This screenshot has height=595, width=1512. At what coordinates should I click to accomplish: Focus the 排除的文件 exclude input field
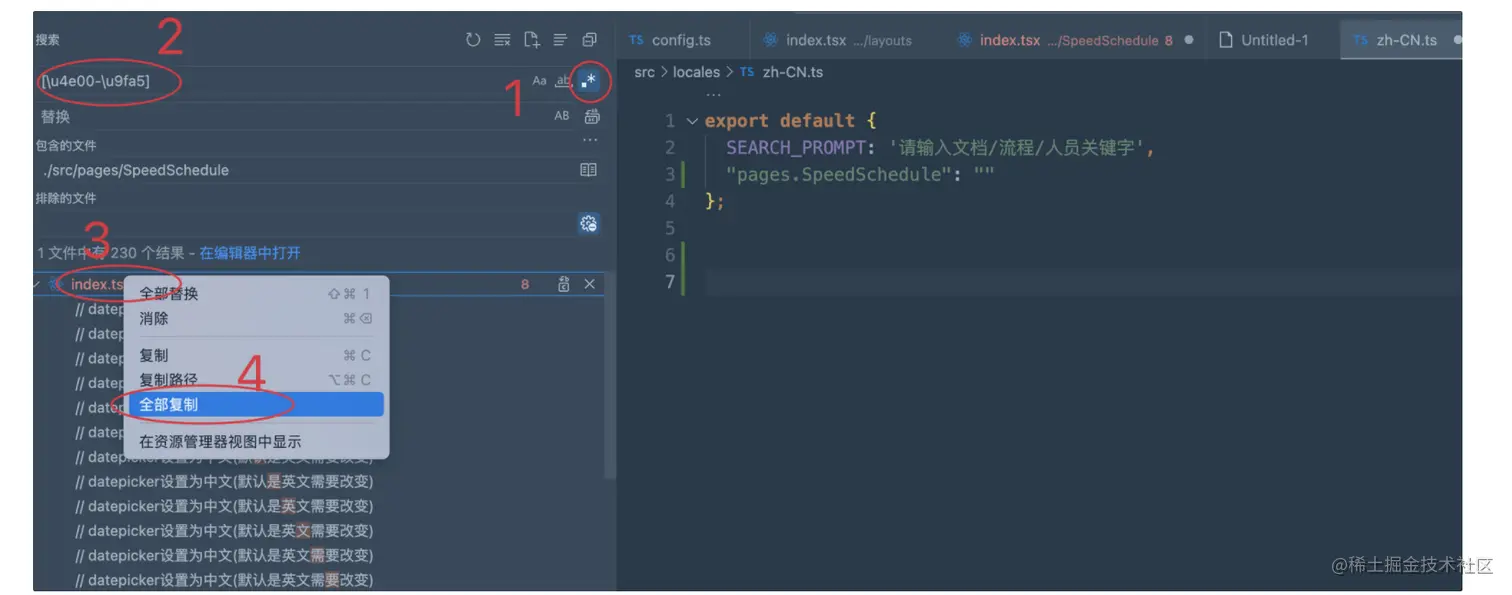(x=306, y=224)
